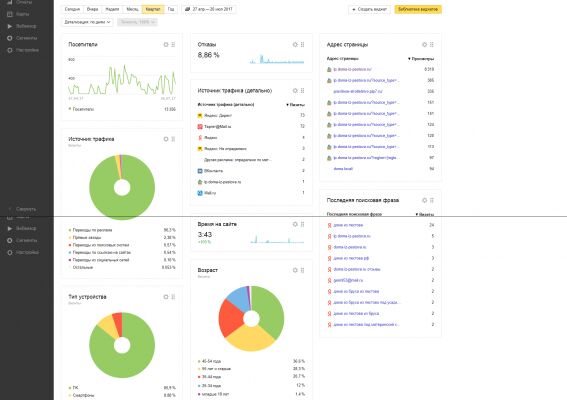Sort by Визиты in Источник трафика (детально)
Image resolution: width=567 pixels, height=400 pixels.
[295, 105]
